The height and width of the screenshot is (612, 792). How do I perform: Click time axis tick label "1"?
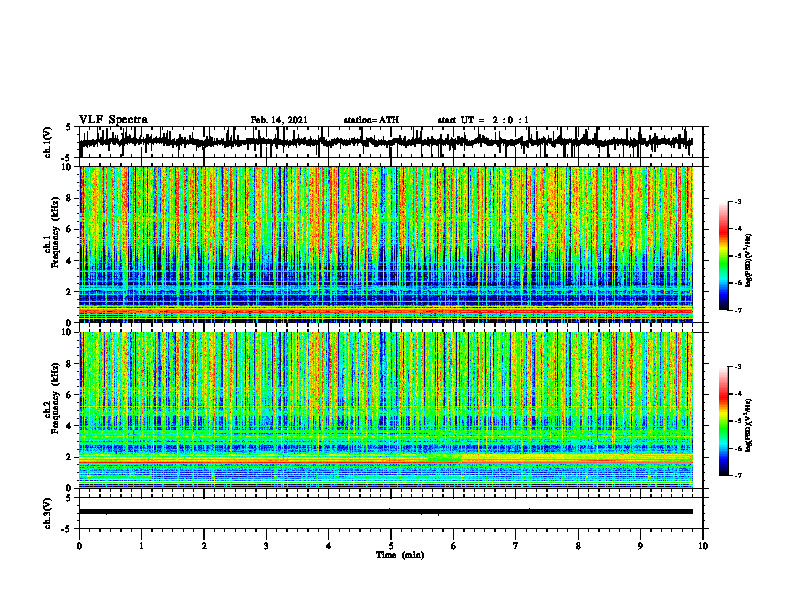[x=141, y=546]
